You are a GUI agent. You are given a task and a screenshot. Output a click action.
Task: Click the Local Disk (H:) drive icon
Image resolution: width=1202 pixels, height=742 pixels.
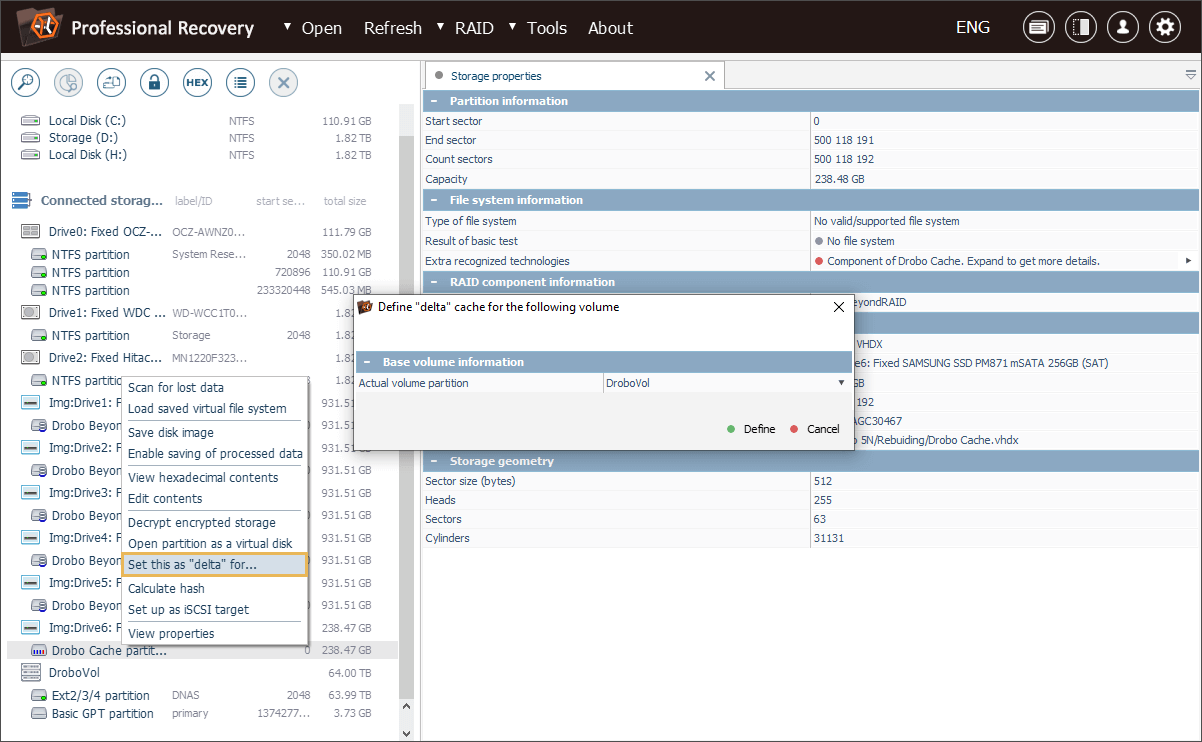pyautogui.click(x=30, y=155)
